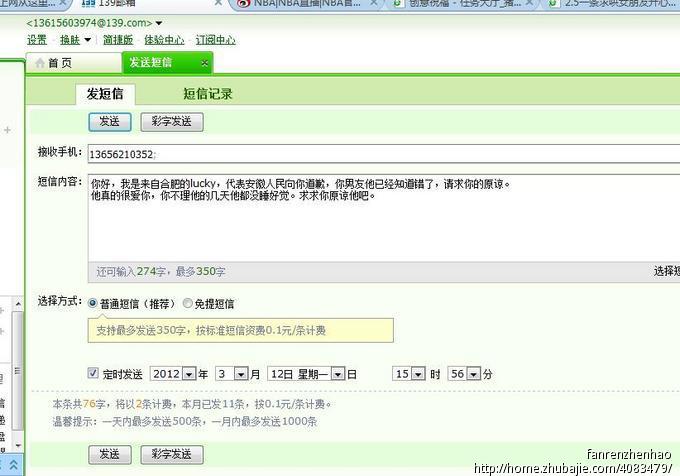Toggle the 定时发送 checkbox

(x=93, y=373)
